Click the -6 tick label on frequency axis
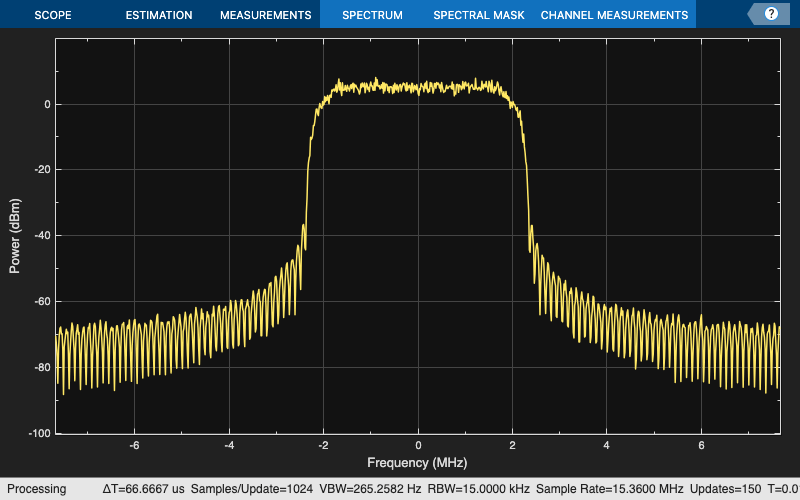 click(134, 445)
